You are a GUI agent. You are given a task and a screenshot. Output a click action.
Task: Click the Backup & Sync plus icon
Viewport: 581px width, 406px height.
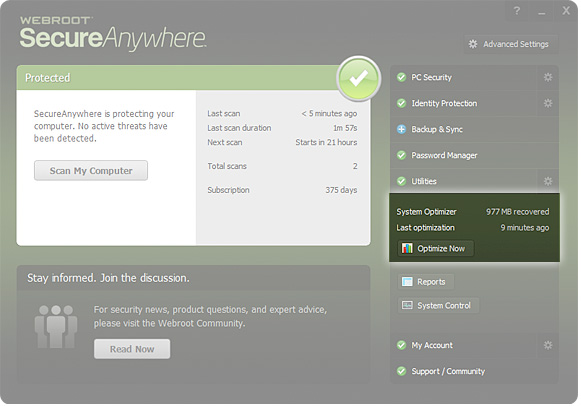click(x=401, y=129)
